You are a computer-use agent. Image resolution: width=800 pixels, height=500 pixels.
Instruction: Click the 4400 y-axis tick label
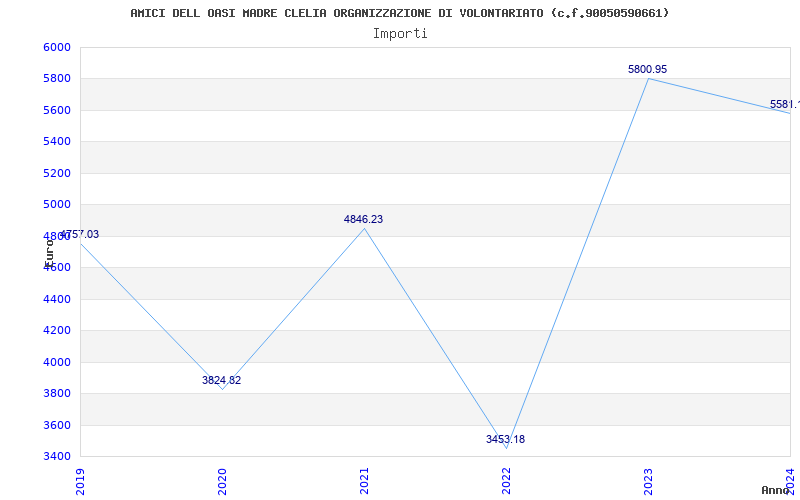pos(57,299)
